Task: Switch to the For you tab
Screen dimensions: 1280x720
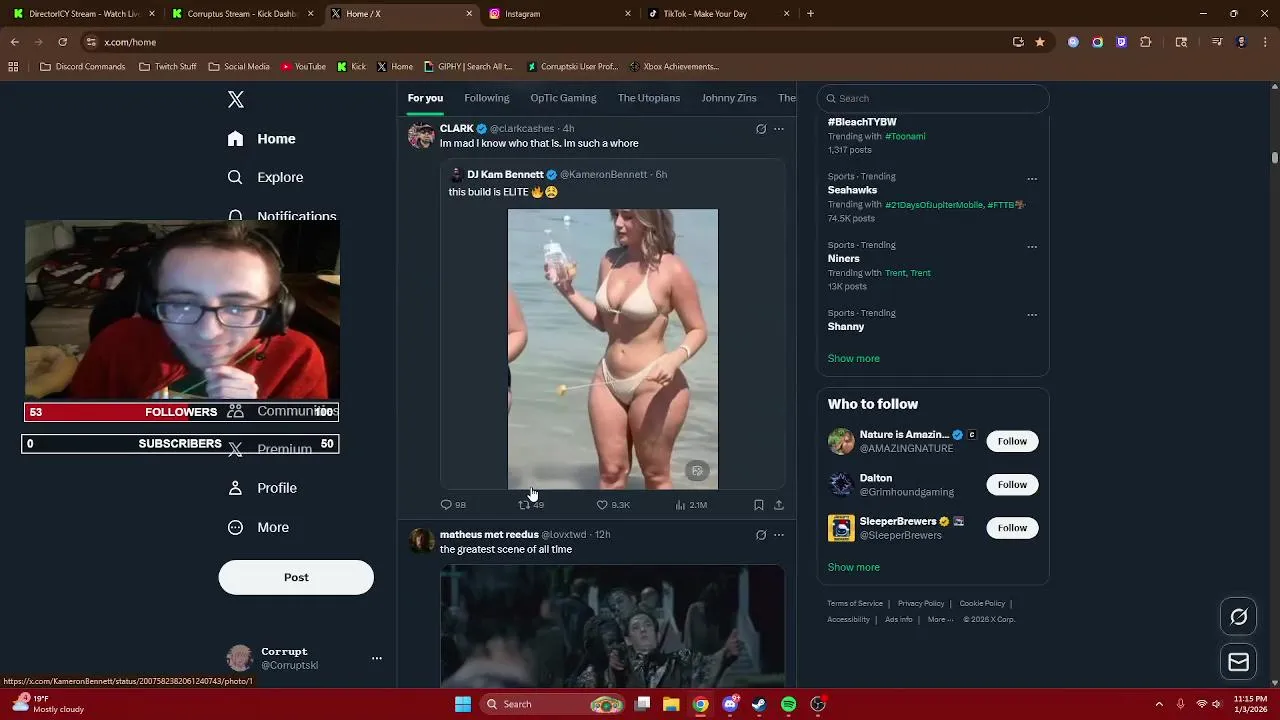Action: (x=425, y=98)
